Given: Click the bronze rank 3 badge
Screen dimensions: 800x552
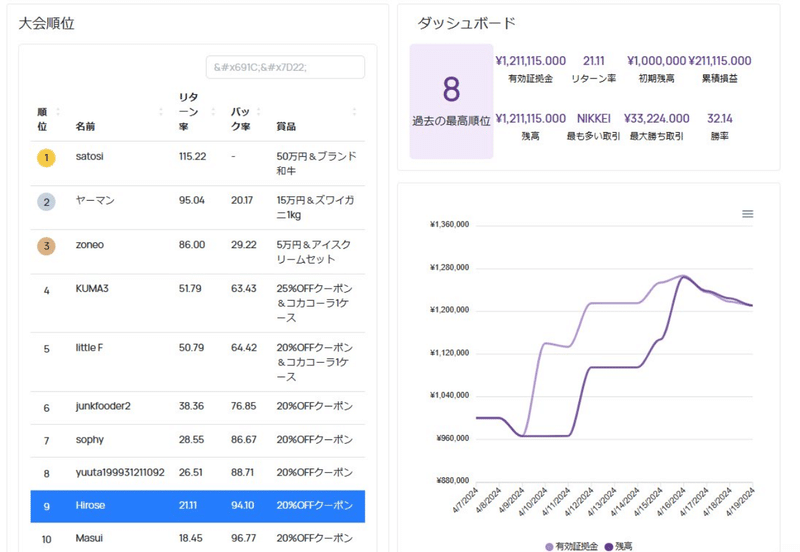Looking at the screenshot, I should [46, 246].
